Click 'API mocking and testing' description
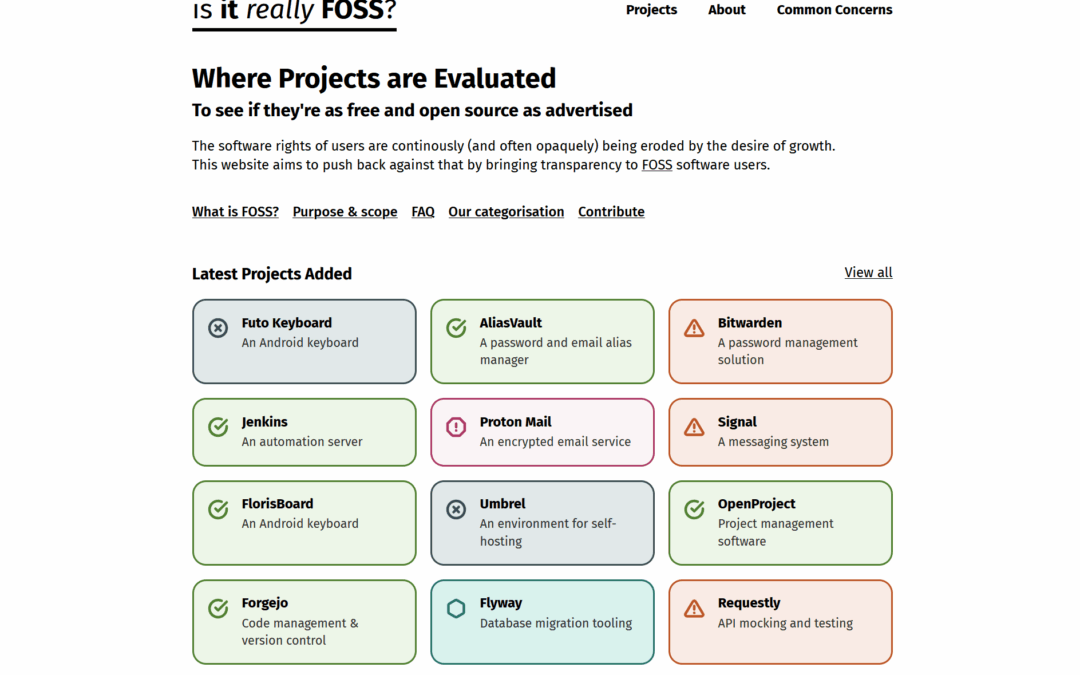This screenshot has height=675, width=1080. point(785,623)
